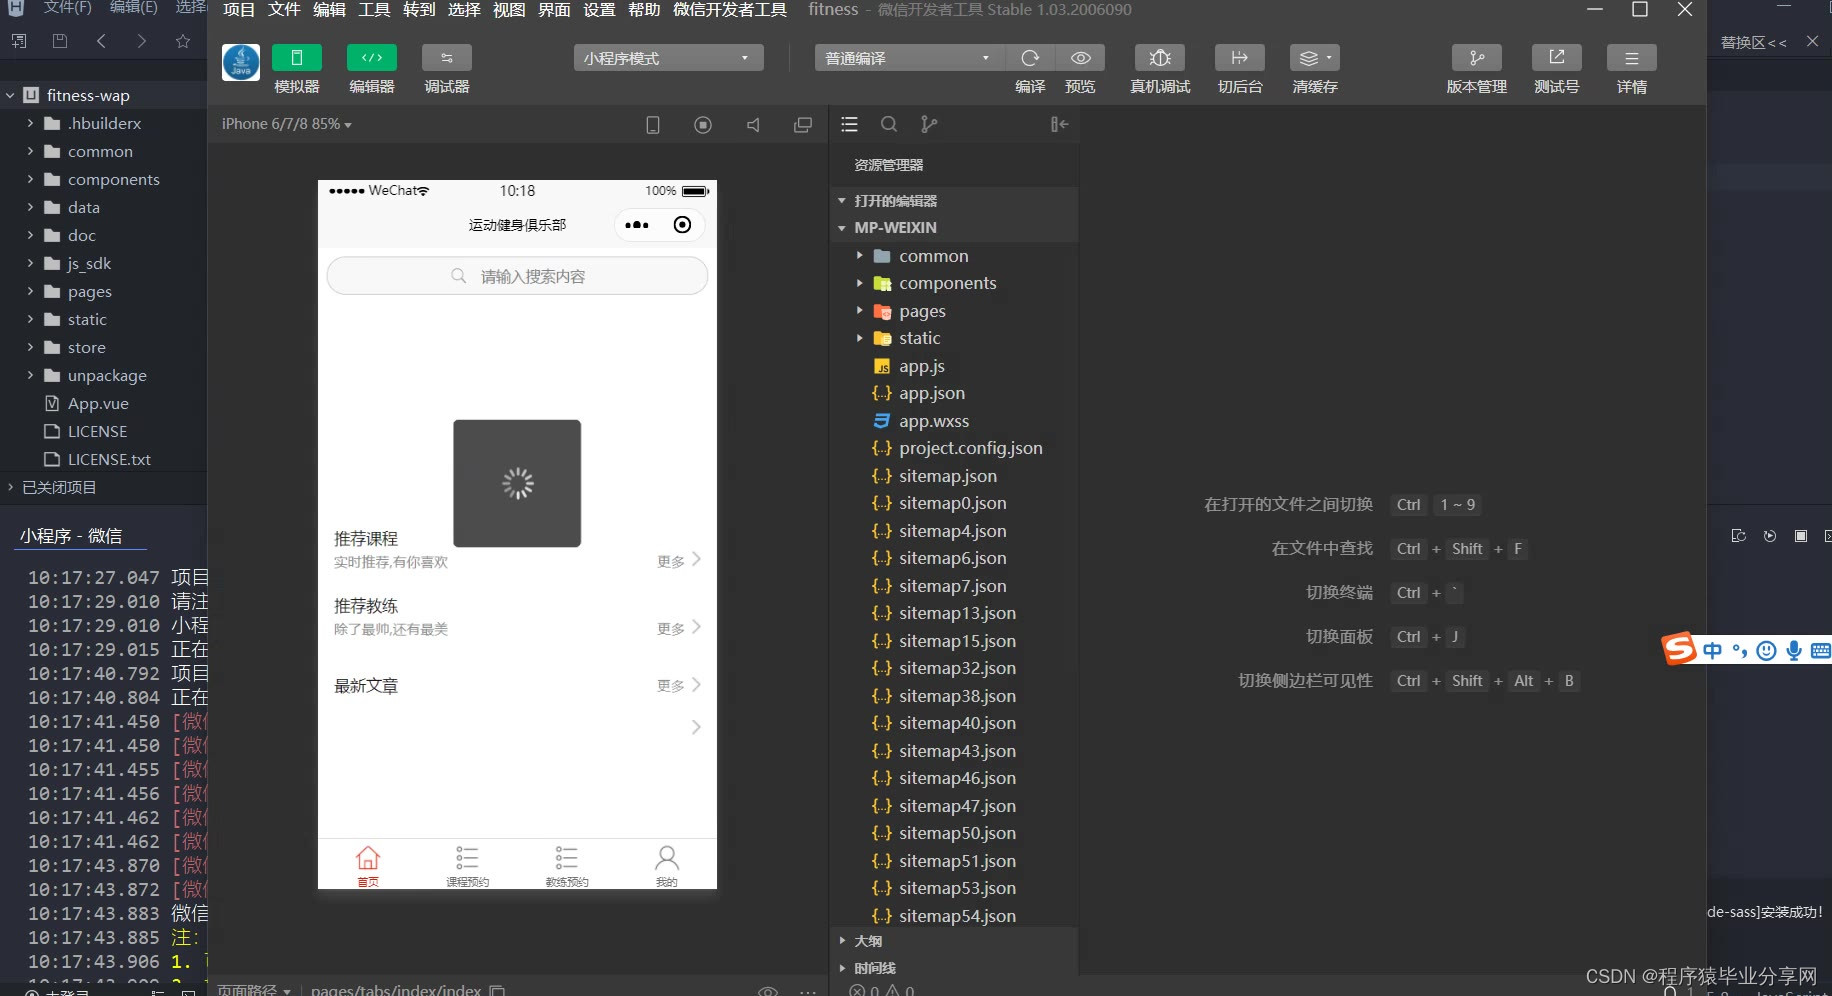The image size is (1832, 996).
Task: Detach the simulator window icon
Action: [x=803, y=125]
